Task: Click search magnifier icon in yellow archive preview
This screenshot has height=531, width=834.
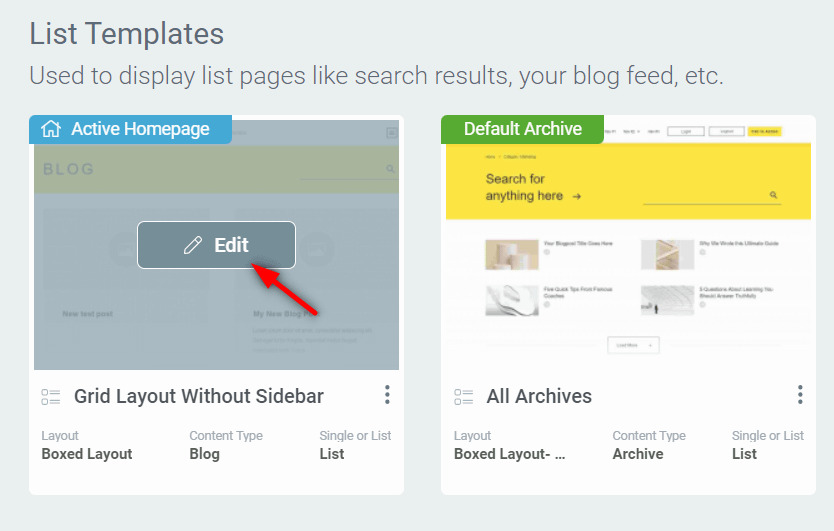Action: 773,195
